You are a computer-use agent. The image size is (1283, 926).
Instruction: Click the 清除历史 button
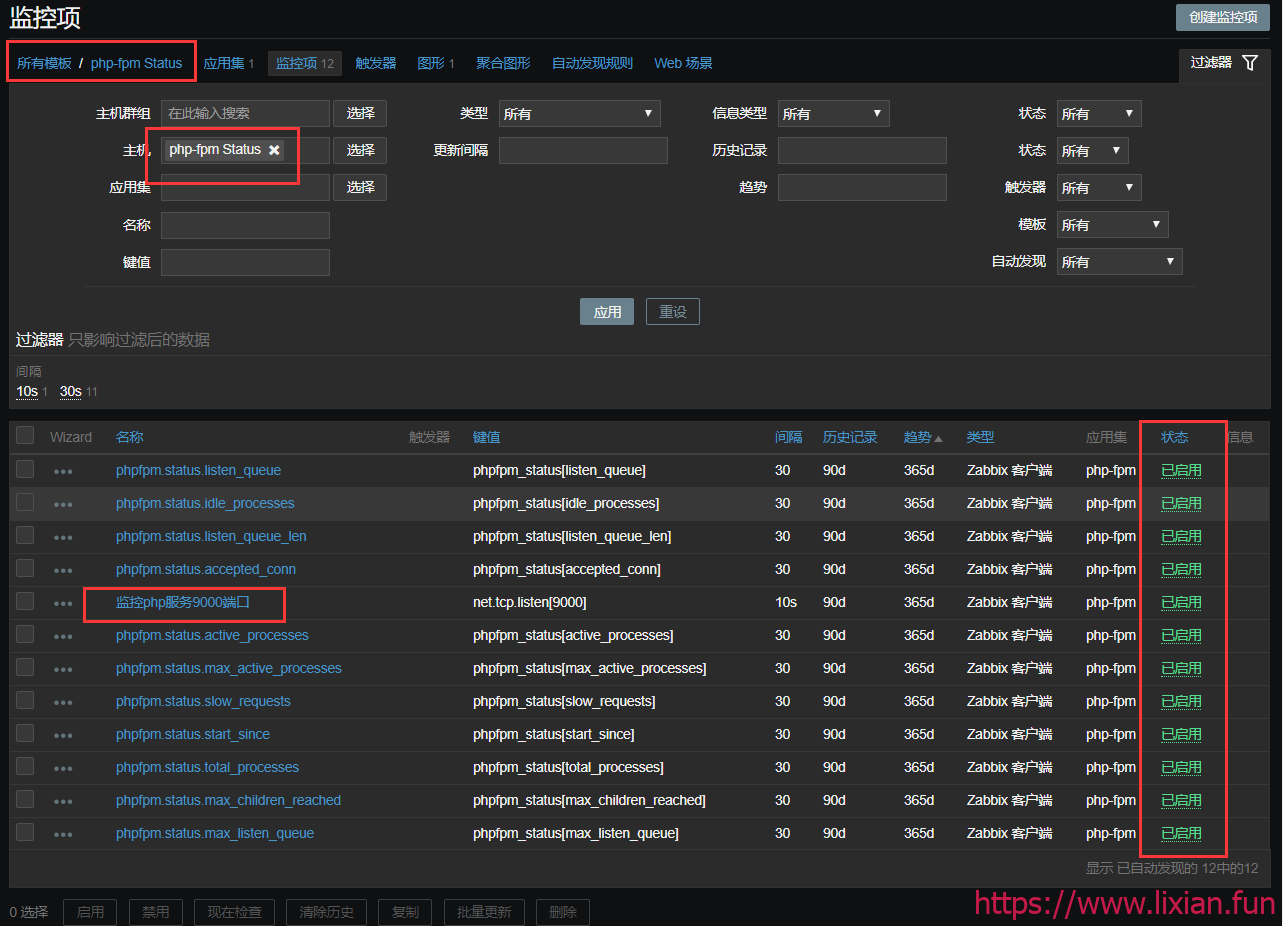click(x=327, y=912)
